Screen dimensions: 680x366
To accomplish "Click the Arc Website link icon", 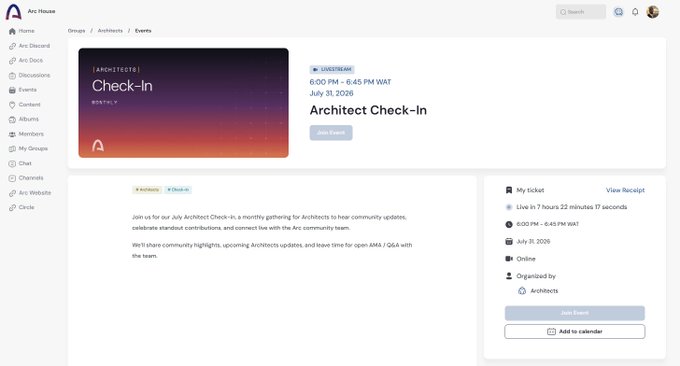I will coord(12,193).
